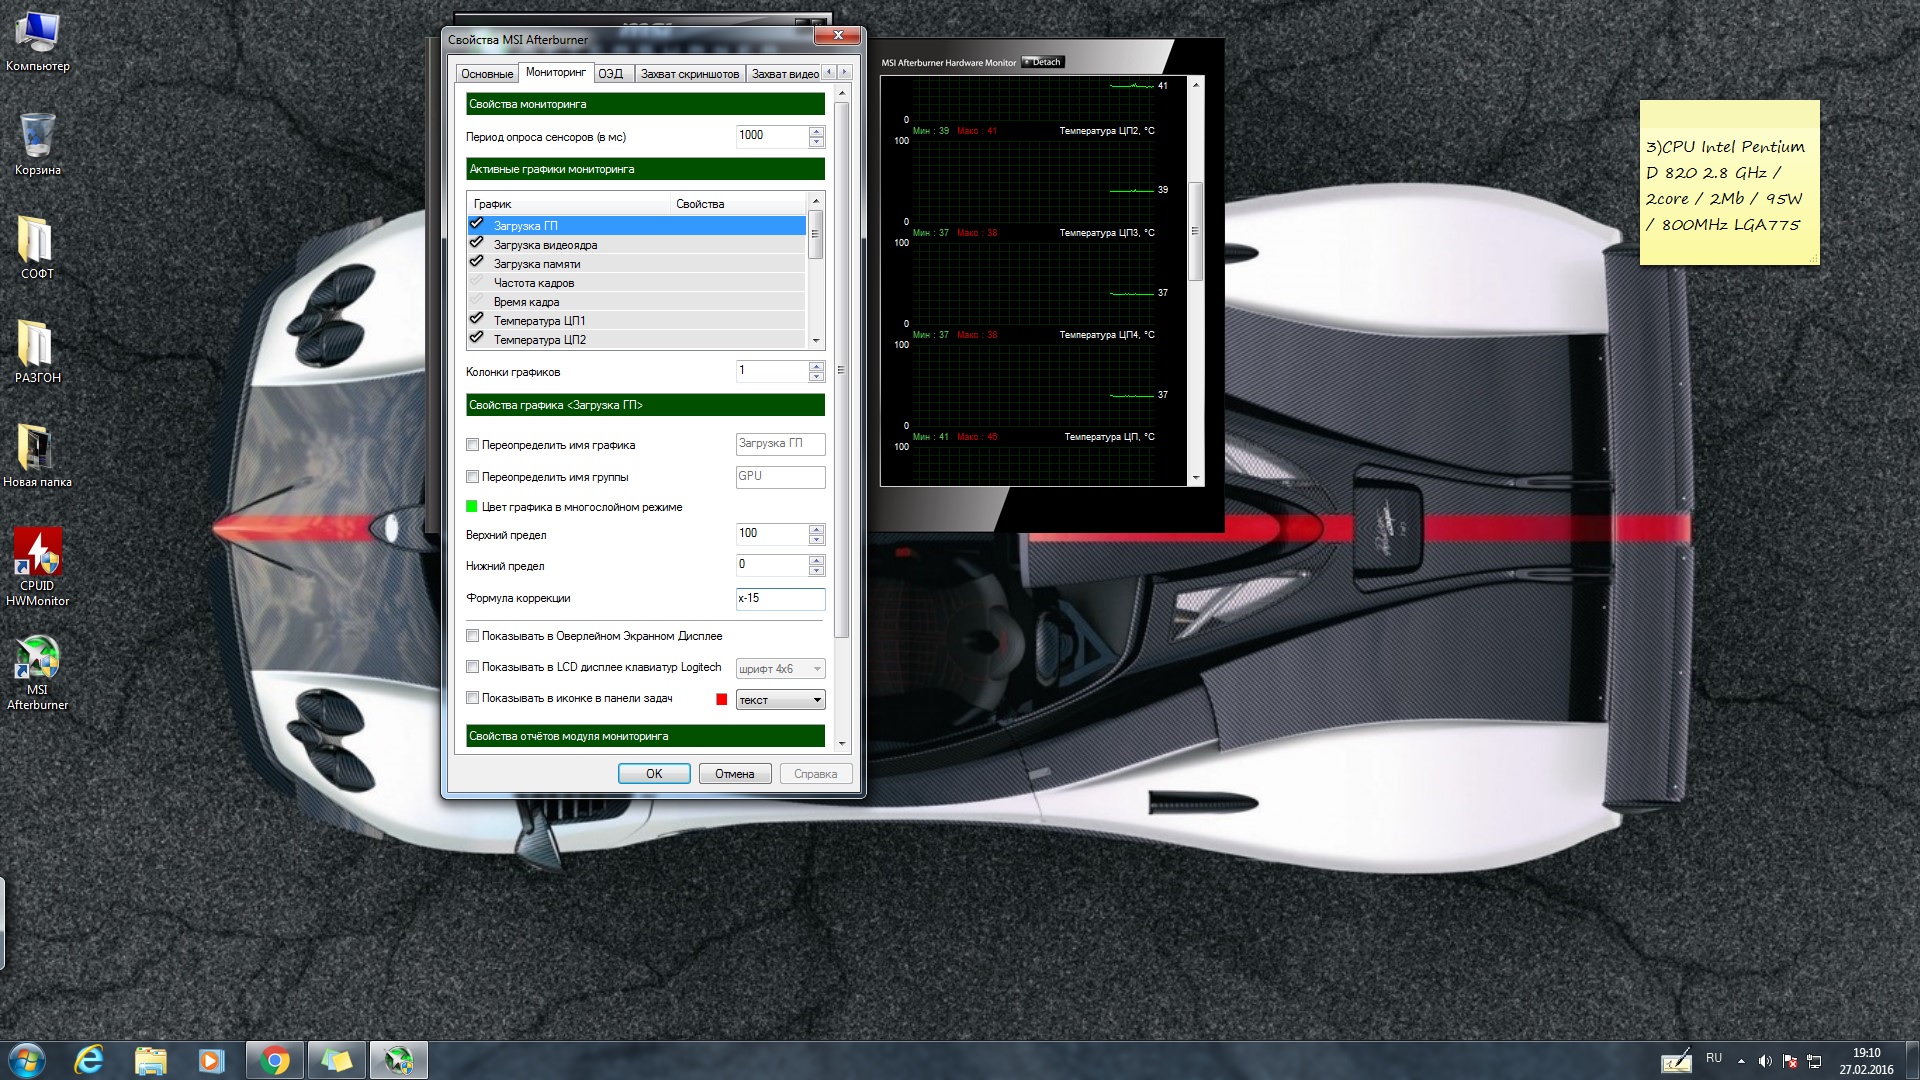
Task: Increase the sensor polling period spinner
Action: (817, 131)
